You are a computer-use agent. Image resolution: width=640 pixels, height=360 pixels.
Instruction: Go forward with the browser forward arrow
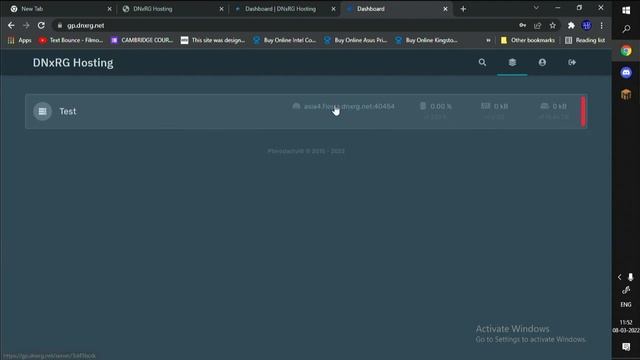[x=26, y=25]
